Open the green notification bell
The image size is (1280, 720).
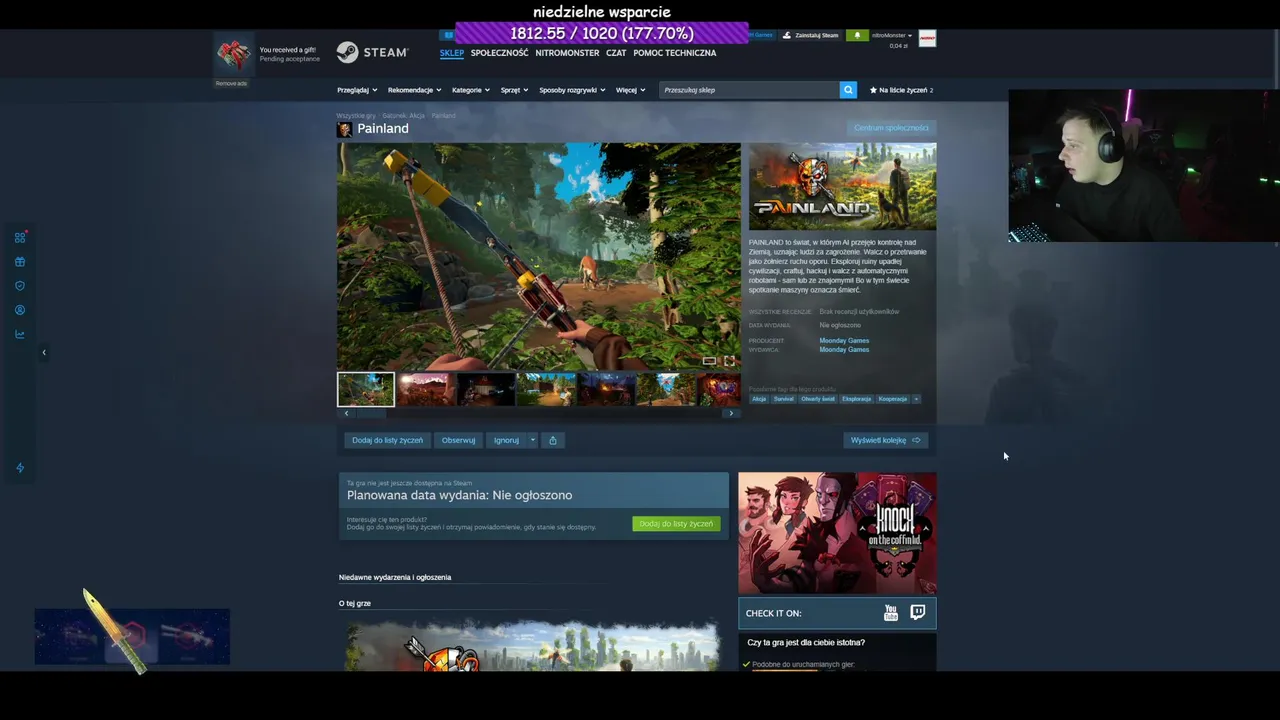857,35
